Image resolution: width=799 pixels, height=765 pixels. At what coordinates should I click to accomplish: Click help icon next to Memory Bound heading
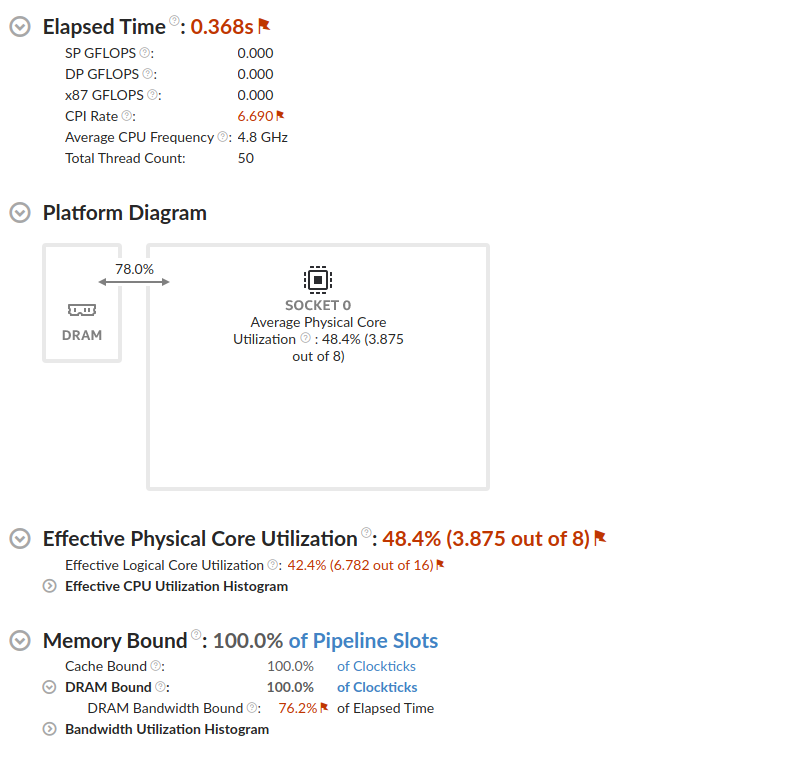[197, 634]
